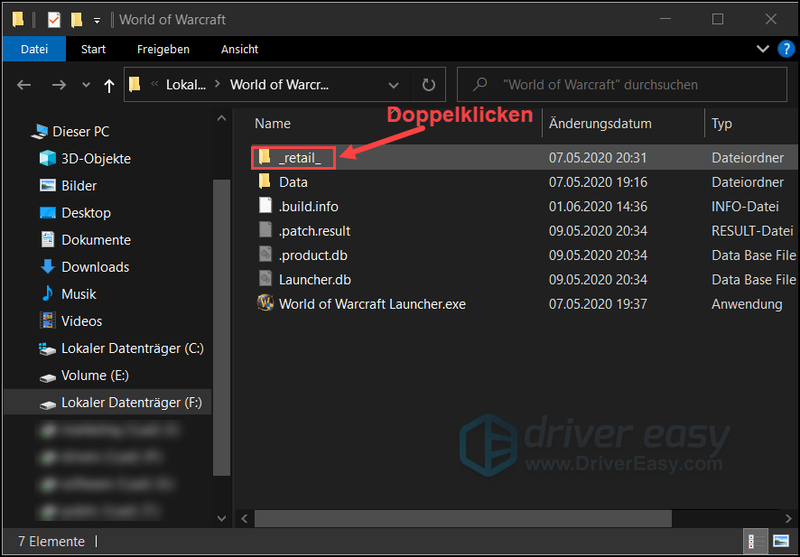Viewport: 800px width, 557px height.
Task: Click the New folder quick access icon
Action: click(77, 20)
